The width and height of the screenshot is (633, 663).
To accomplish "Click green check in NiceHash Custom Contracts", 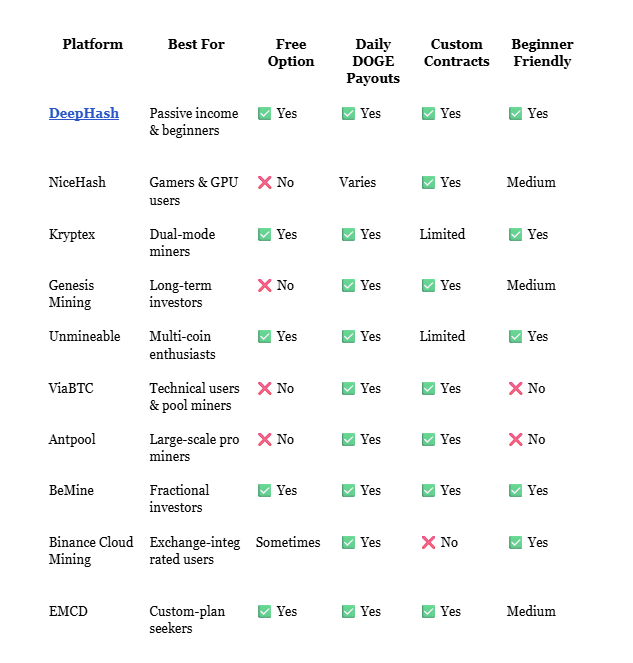I will point(429,182).
